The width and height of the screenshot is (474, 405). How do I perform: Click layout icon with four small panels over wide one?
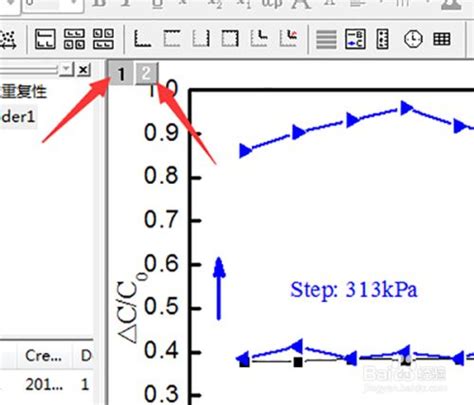click(x=103, y=39)
